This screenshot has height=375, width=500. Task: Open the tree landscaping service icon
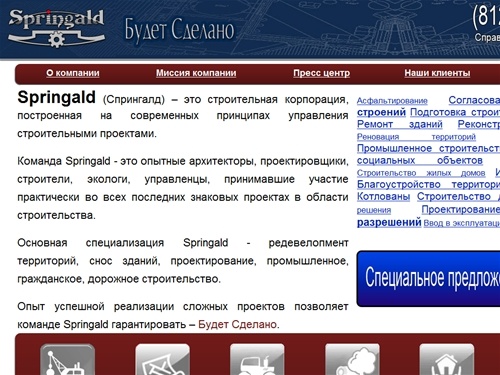tap(352, 359)
